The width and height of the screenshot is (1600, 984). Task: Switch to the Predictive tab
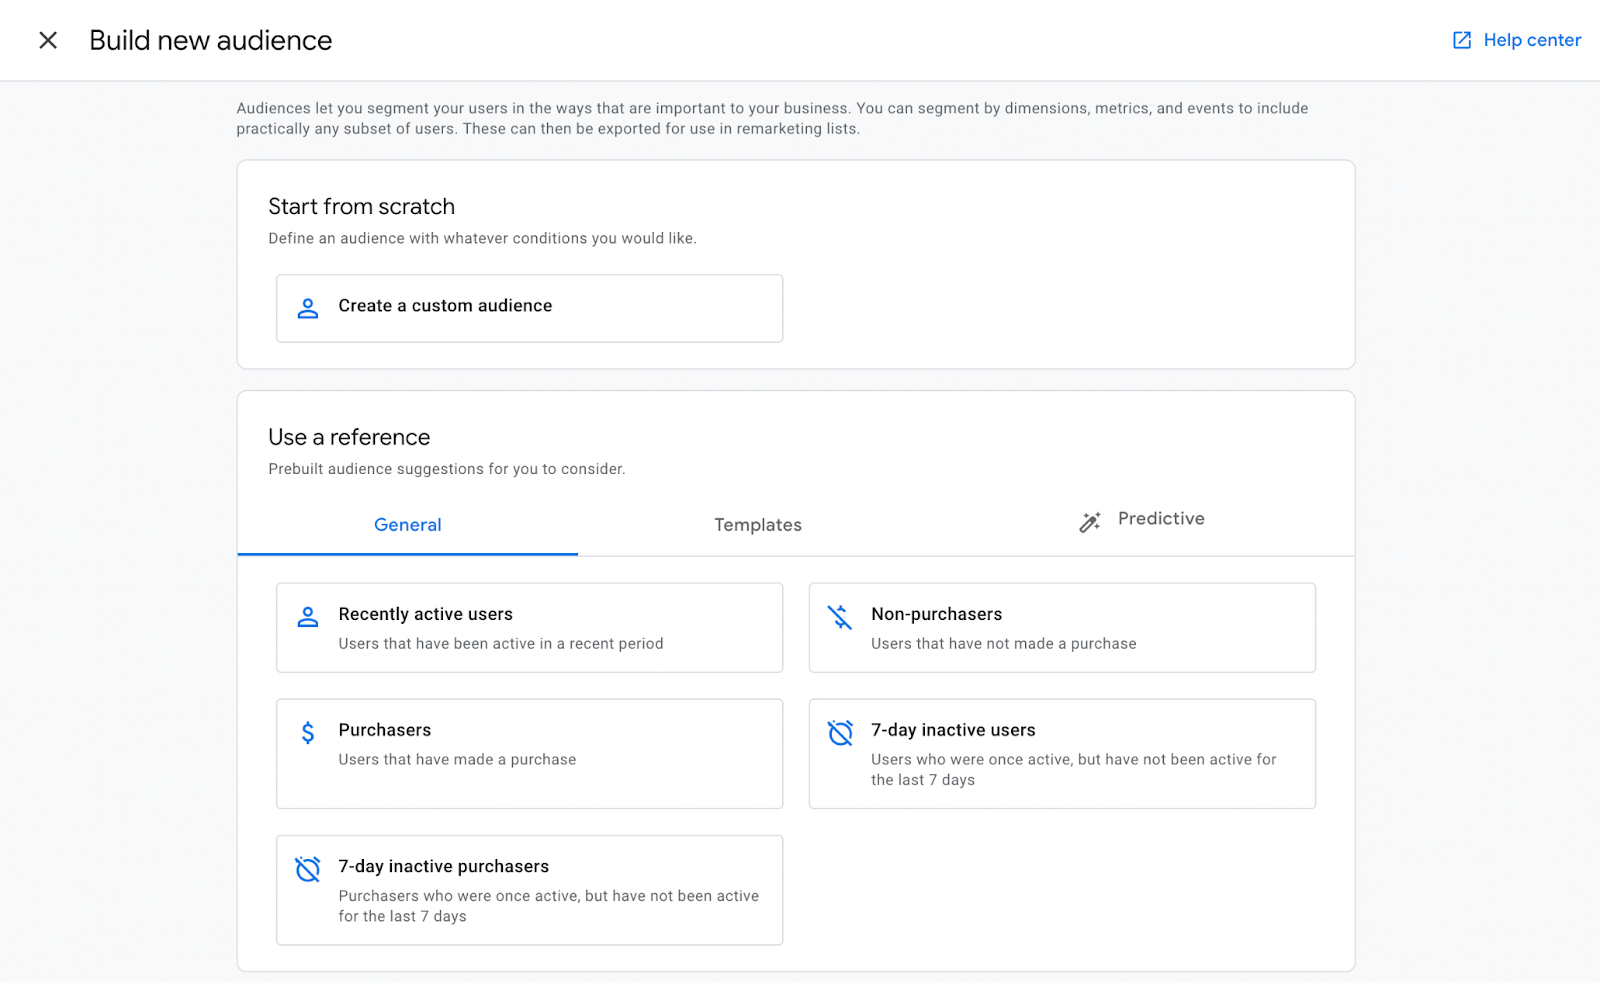pyautogui.click(x=1160, y=519)
